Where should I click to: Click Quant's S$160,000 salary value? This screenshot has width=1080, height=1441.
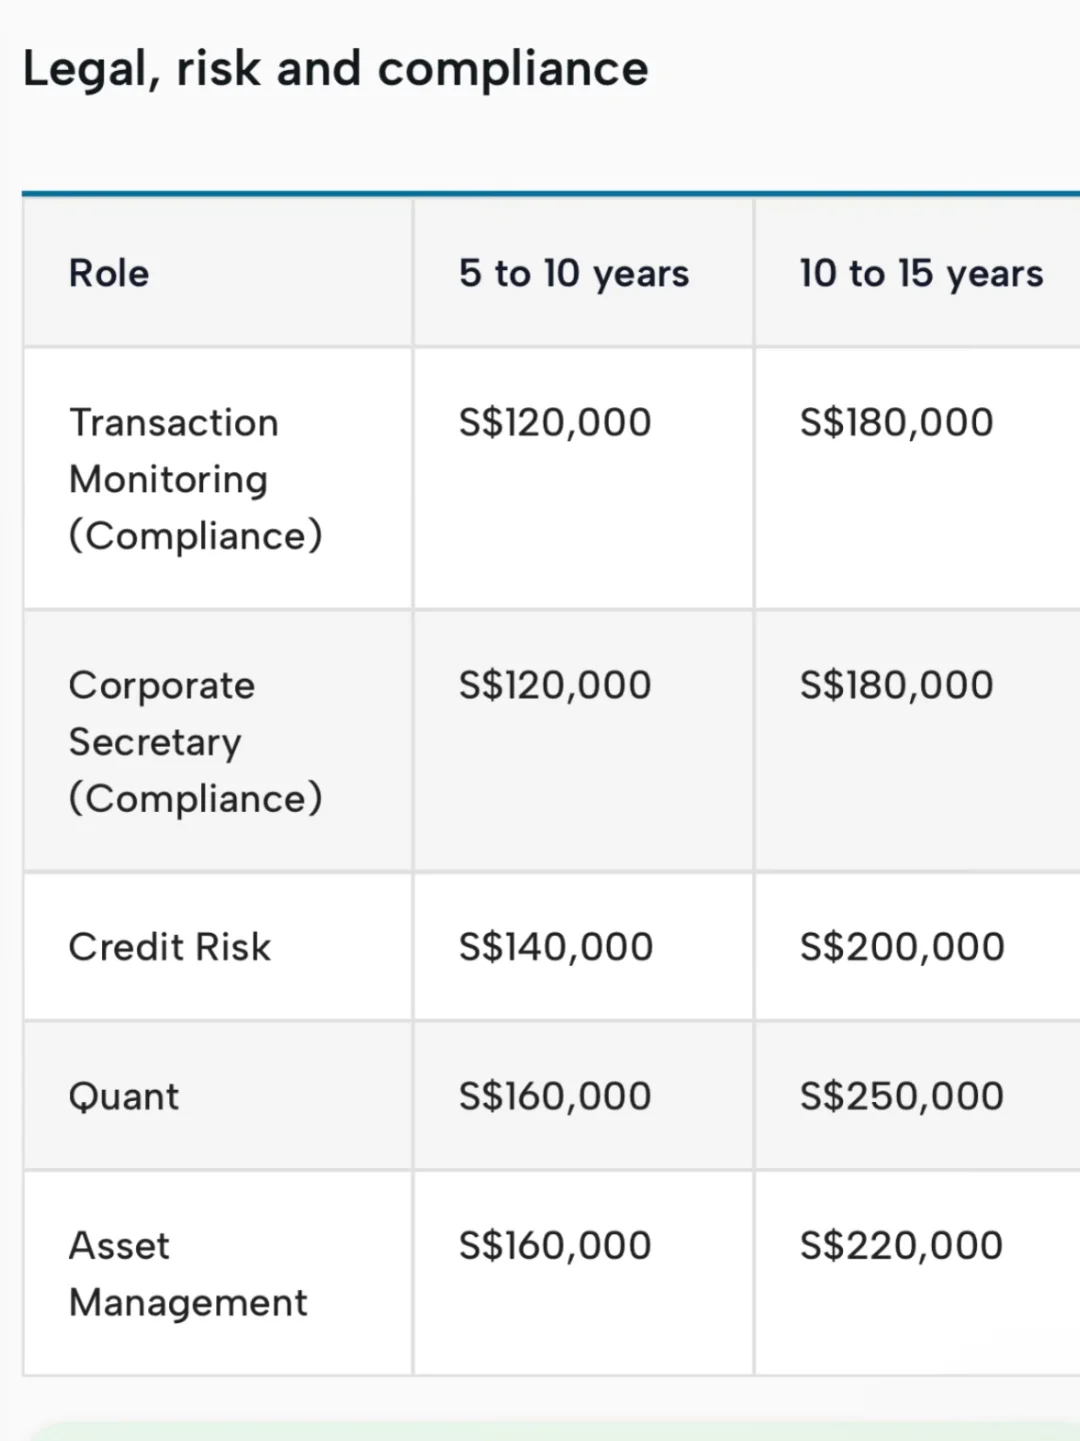click(555, 1097)
